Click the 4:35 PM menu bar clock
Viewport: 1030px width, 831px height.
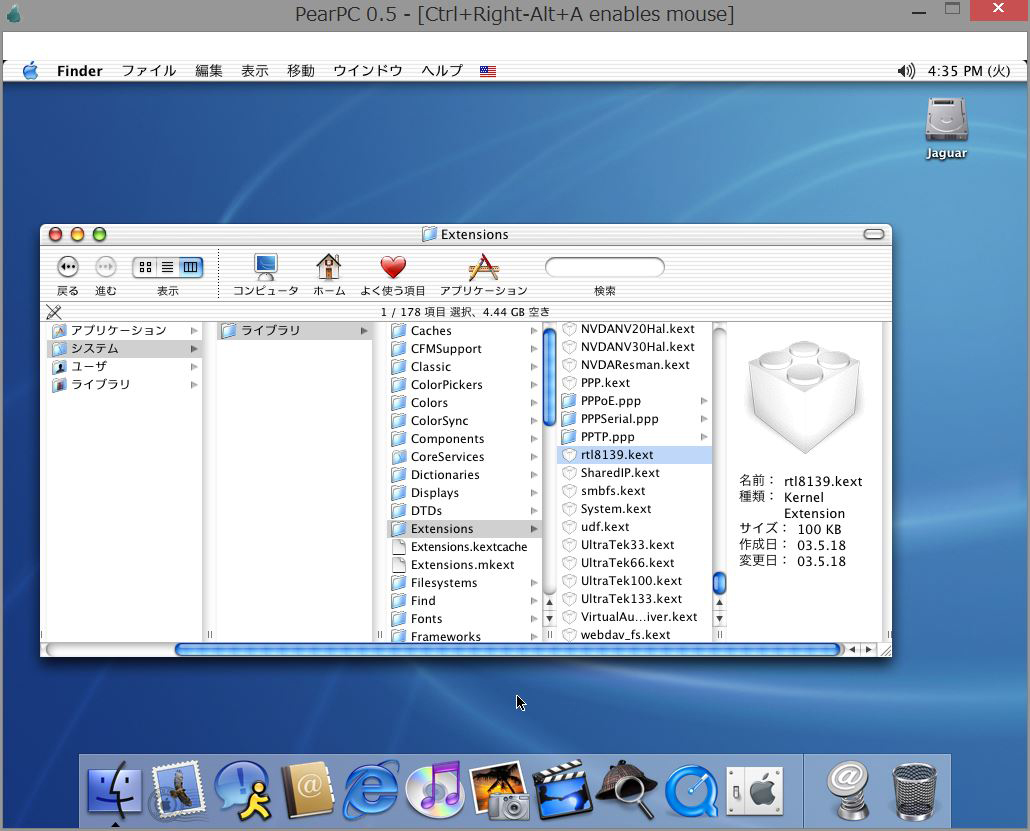pos(968,71)
